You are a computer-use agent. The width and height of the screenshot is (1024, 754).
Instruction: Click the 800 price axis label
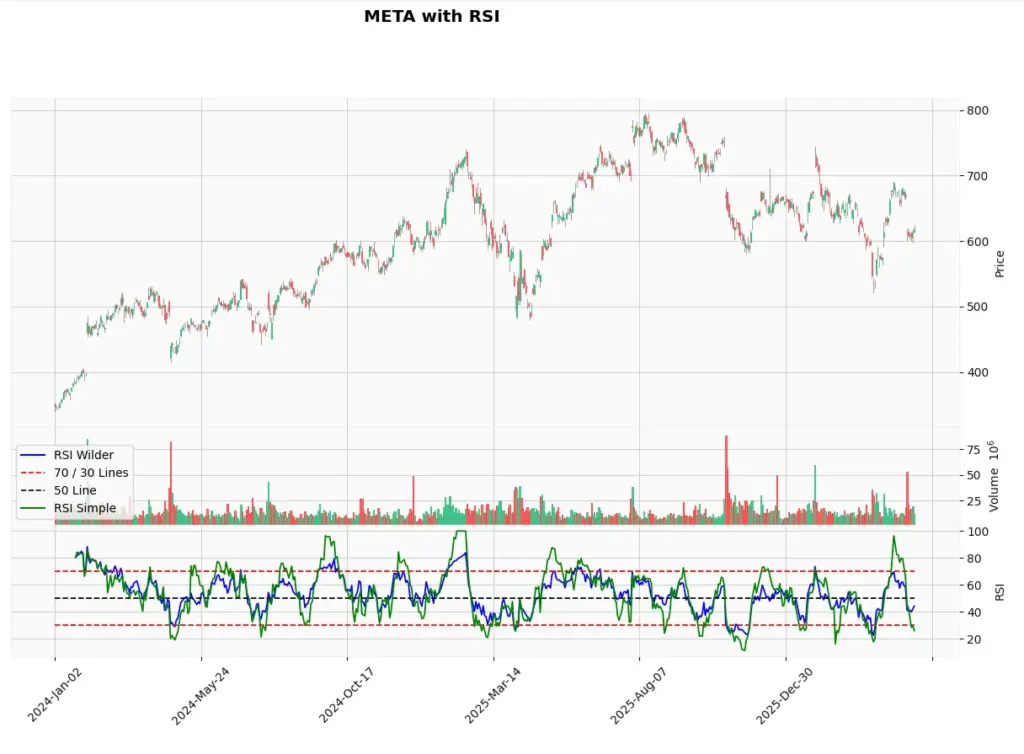pos(978,110)
